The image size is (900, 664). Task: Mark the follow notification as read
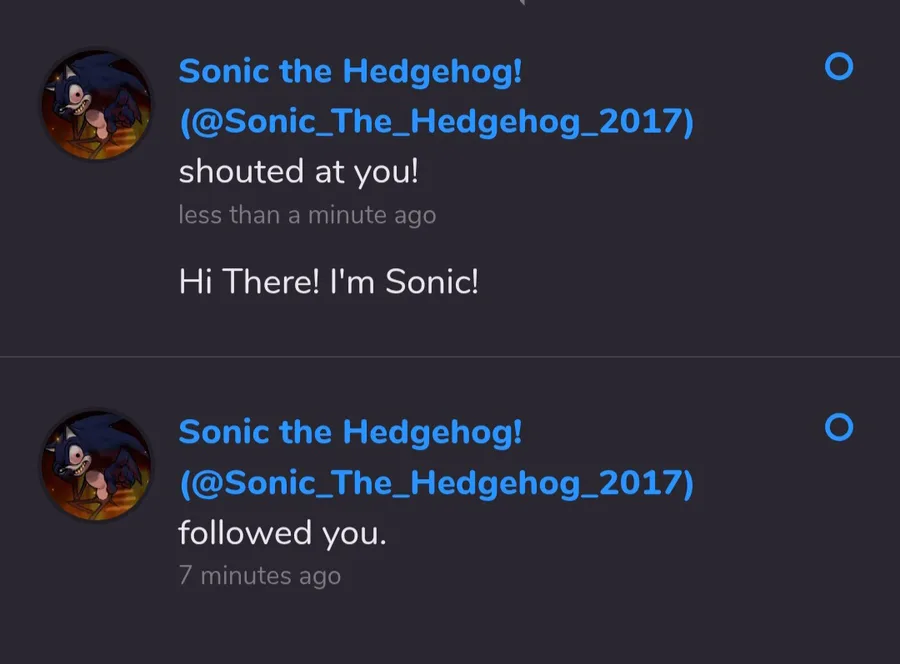(x=838, y=428)
